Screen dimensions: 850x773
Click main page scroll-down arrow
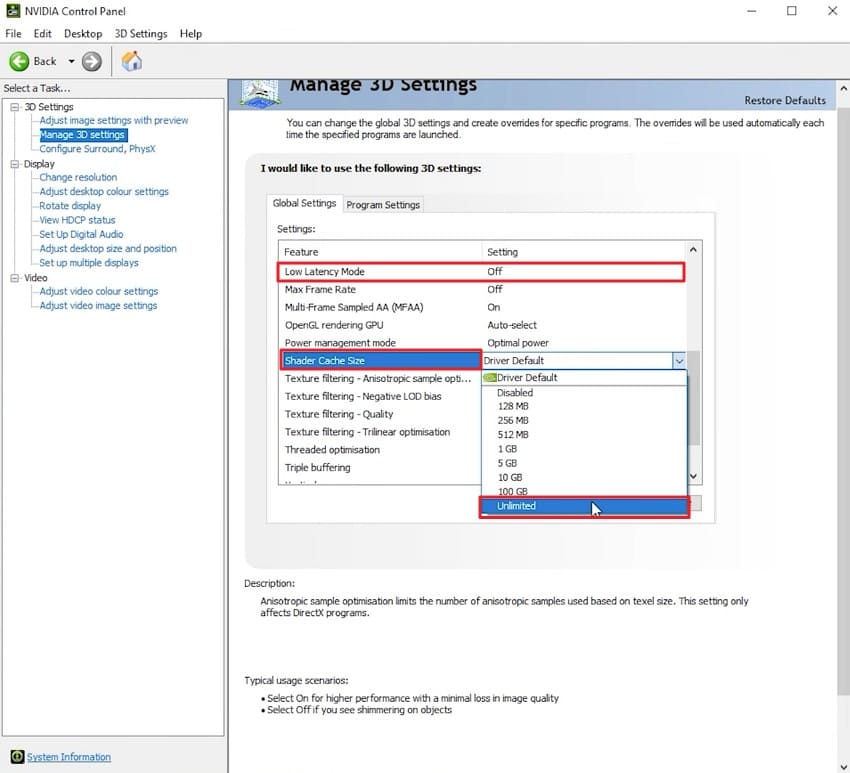(843, 766)
